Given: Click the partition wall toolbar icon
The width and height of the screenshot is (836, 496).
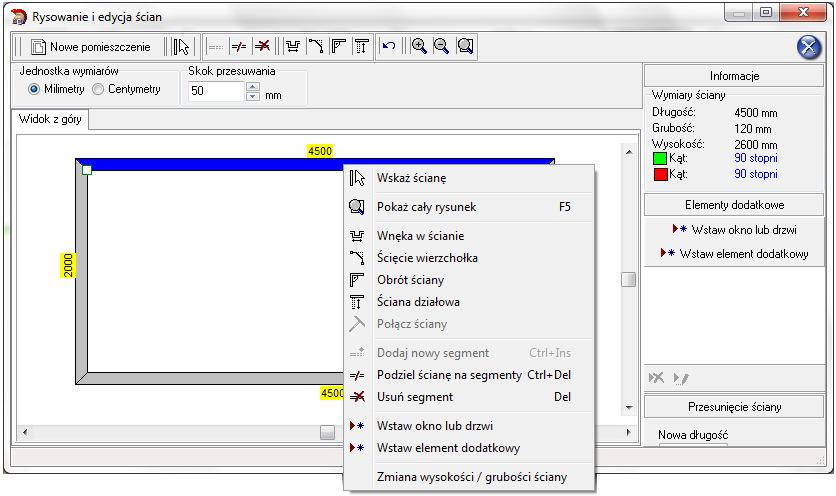Looking at the screenshot, I should click(361, 47).
